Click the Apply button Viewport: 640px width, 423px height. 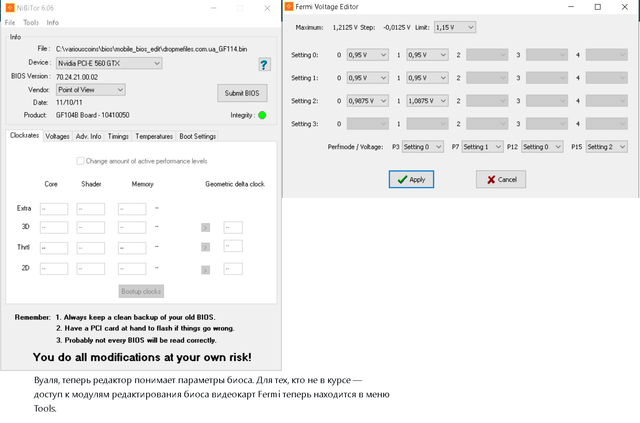tap(411, 180)
